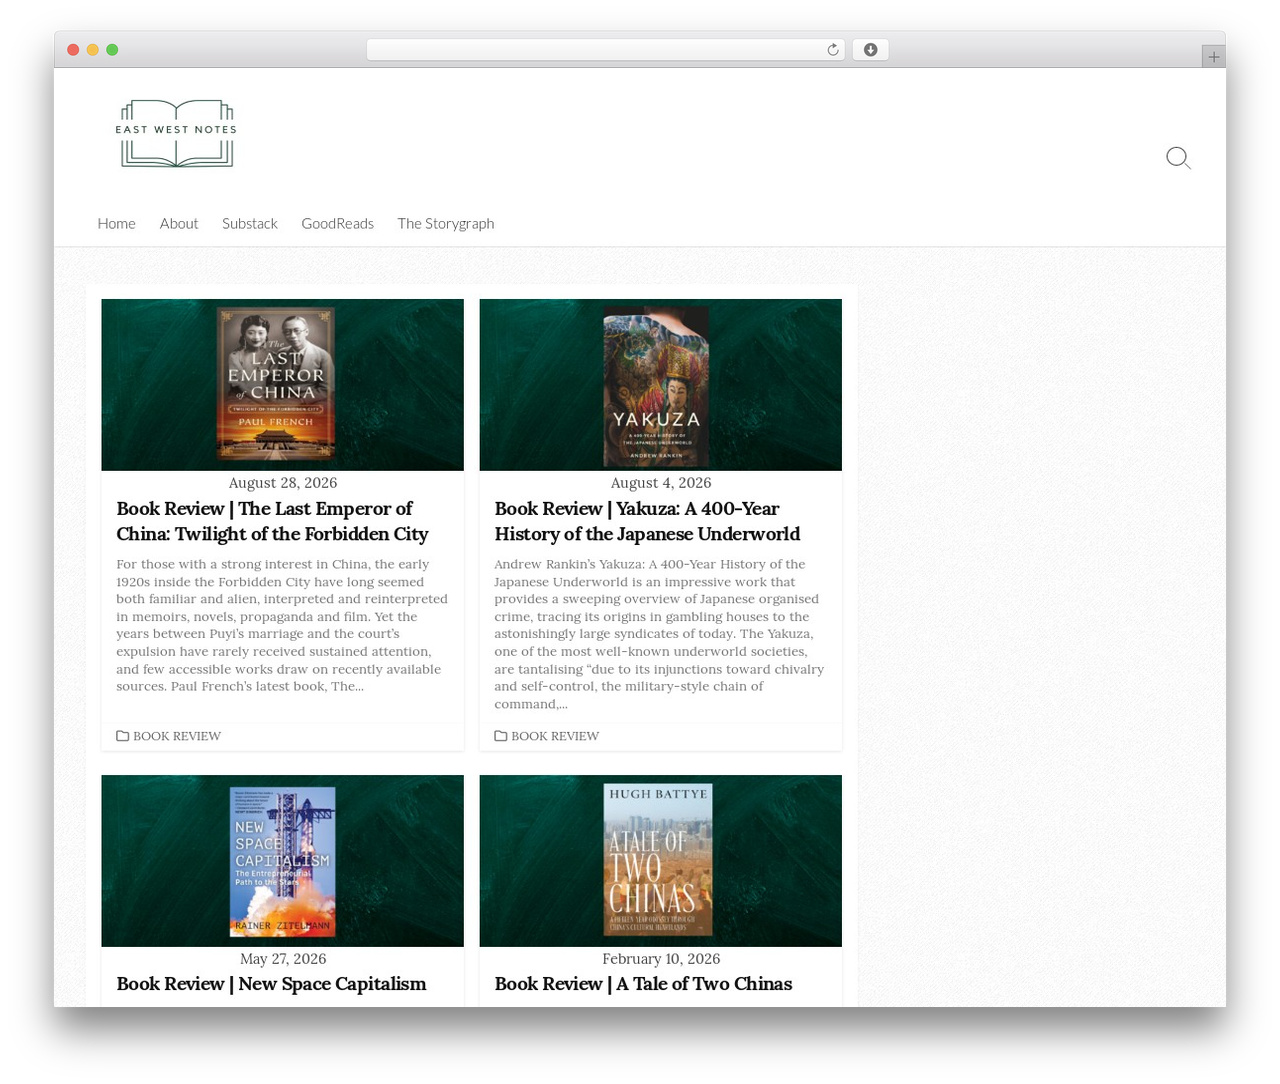Open the GoodReads menu link

(337, 223)
